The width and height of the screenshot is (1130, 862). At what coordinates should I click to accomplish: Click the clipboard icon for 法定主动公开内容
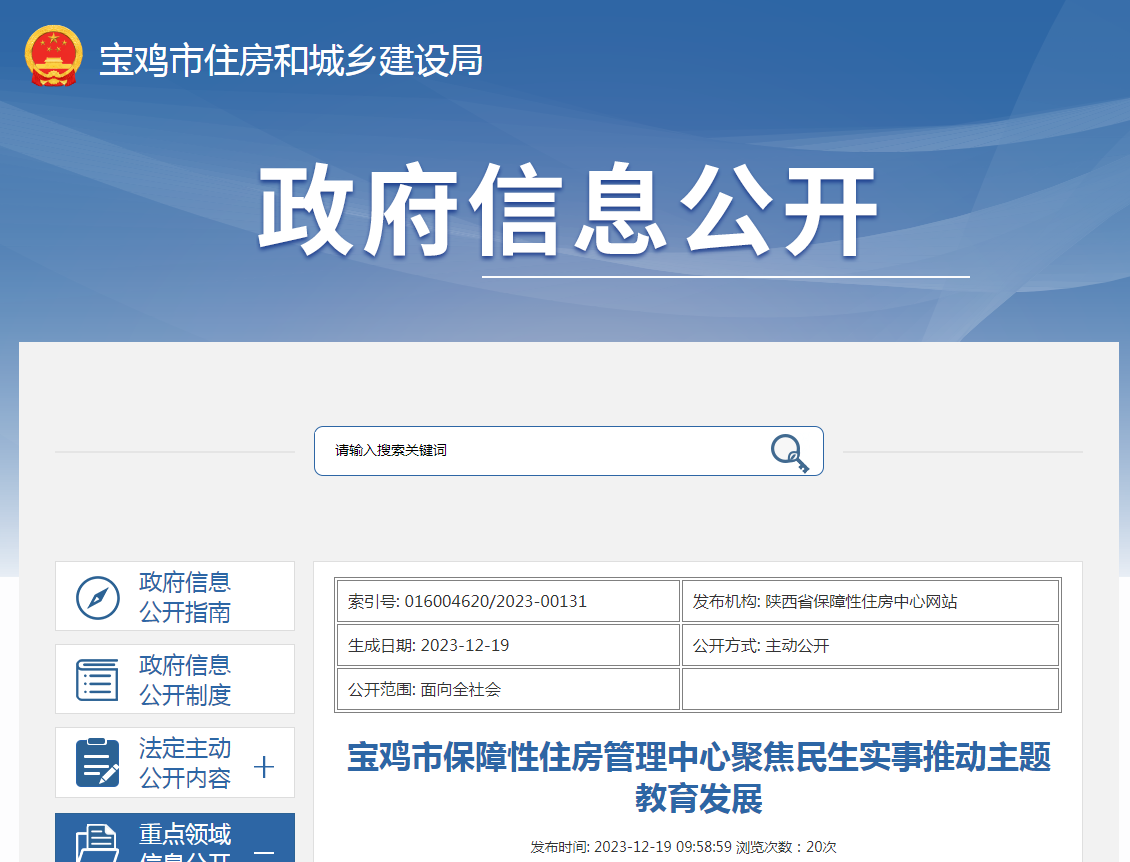coord(98,763)
